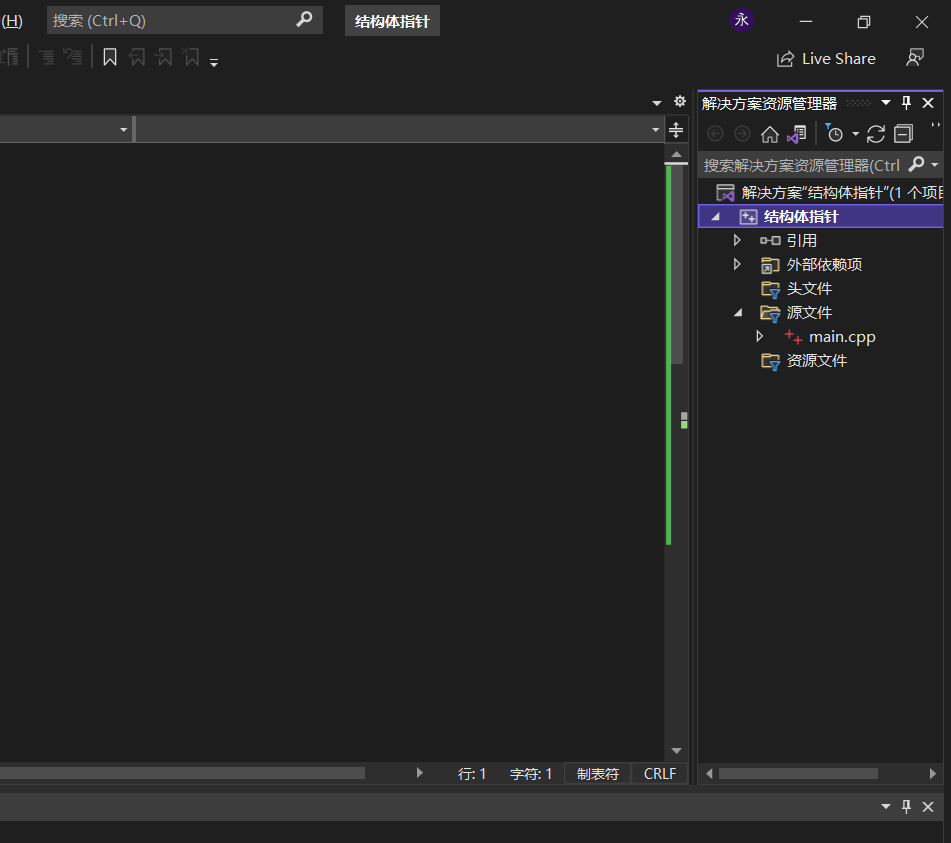The height and width of the screenshot is (843, 951).
Task: Open the left scope navigation combo box
Action: (66, 129)
